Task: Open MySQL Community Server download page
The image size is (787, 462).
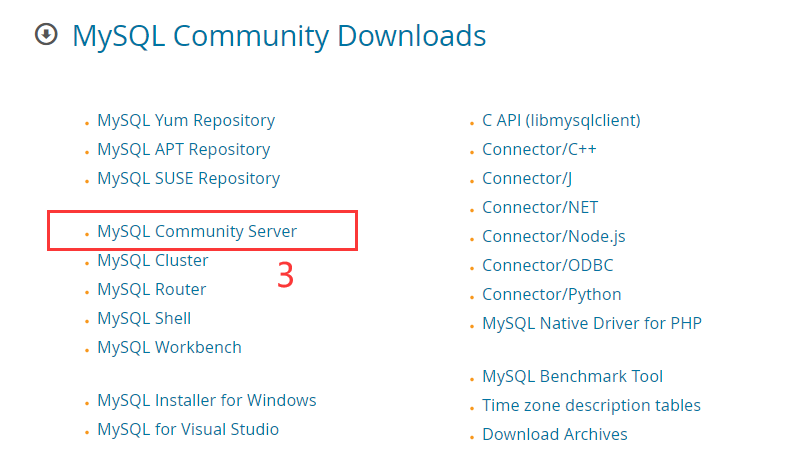Action: [x=197, y=232]
